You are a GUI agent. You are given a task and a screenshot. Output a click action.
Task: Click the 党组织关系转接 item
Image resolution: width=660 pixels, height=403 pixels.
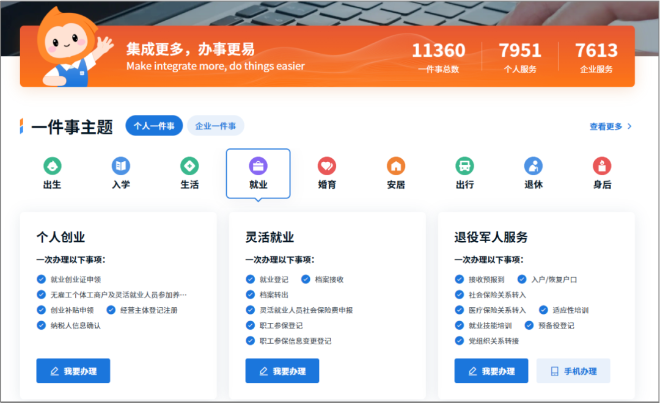click(x=487, y=341)
